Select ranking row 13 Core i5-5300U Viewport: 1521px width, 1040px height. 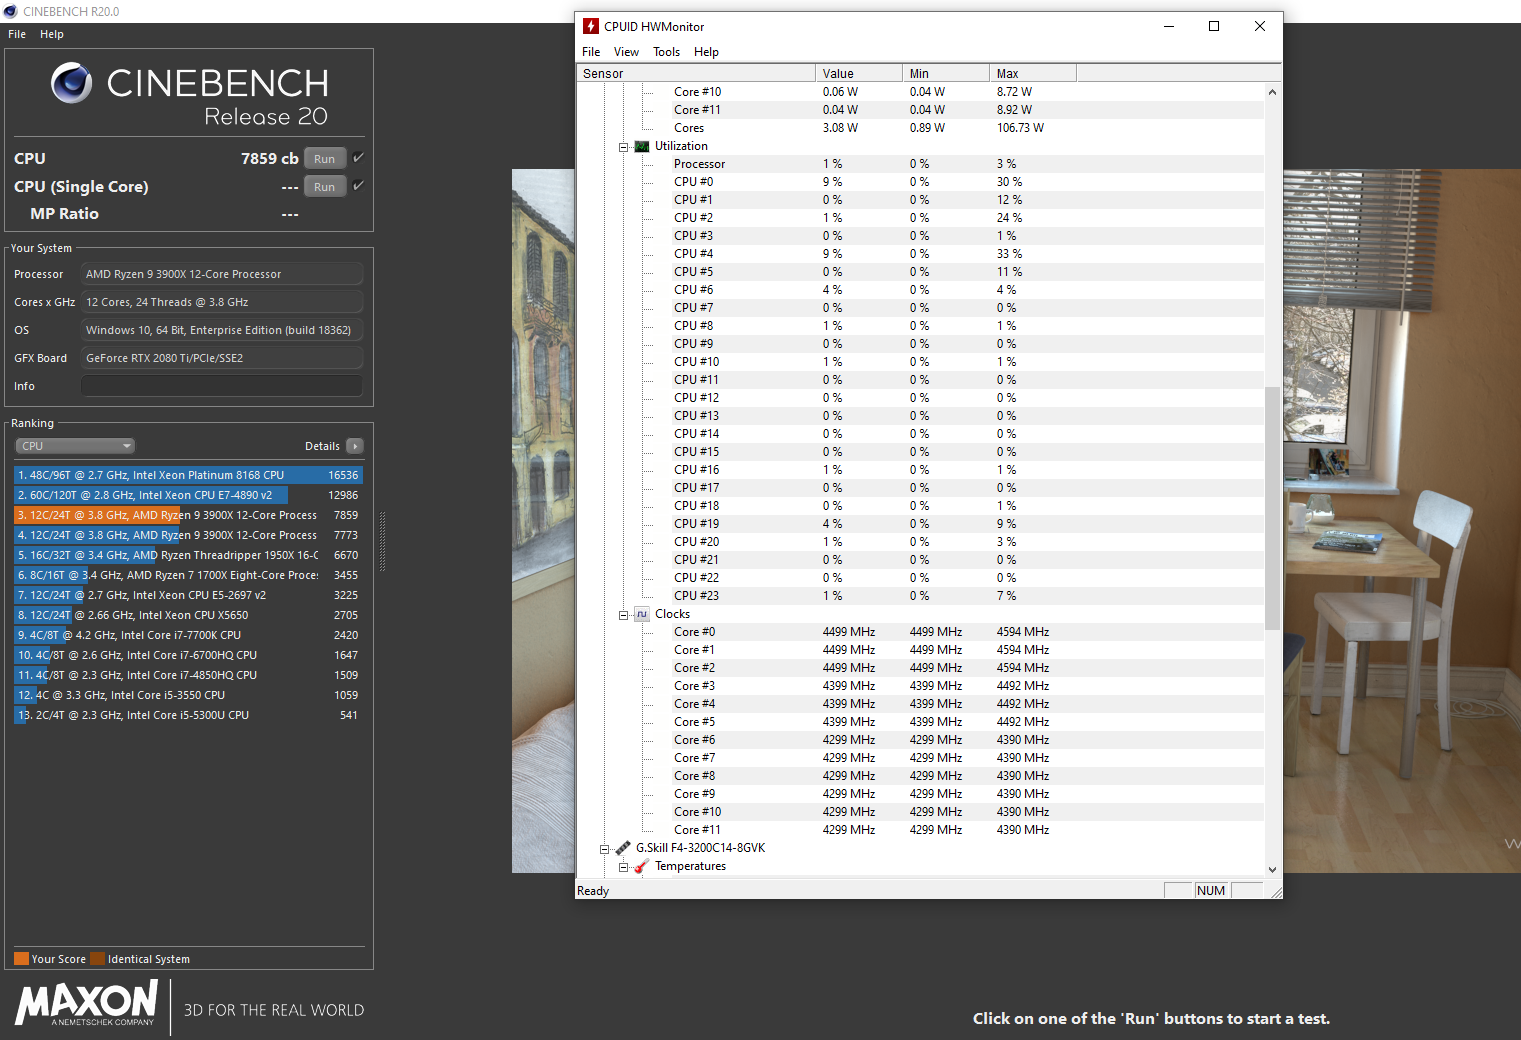[x=188, y=715]
